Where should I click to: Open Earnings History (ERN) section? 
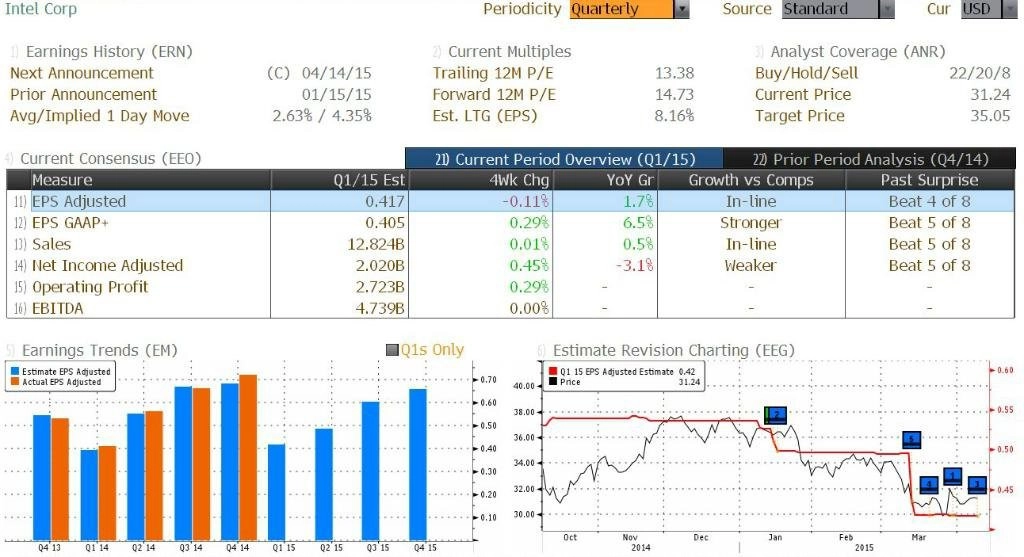[108, 52]
